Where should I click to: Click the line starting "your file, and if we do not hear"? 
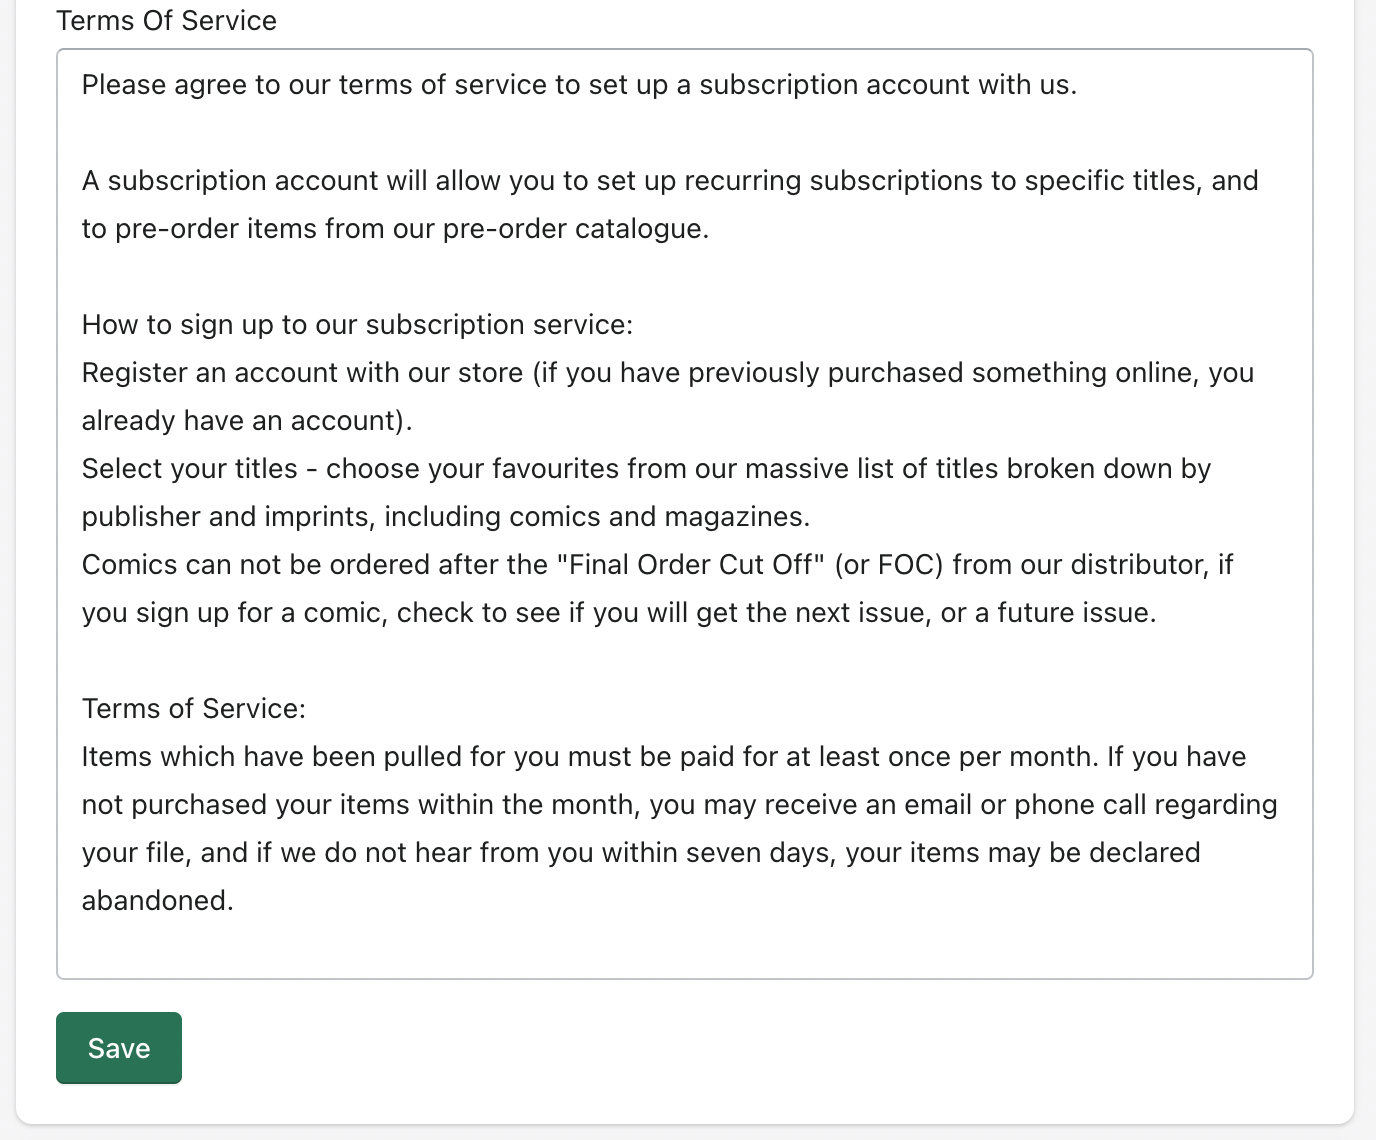pyautogui.click(x=641, y=853)
